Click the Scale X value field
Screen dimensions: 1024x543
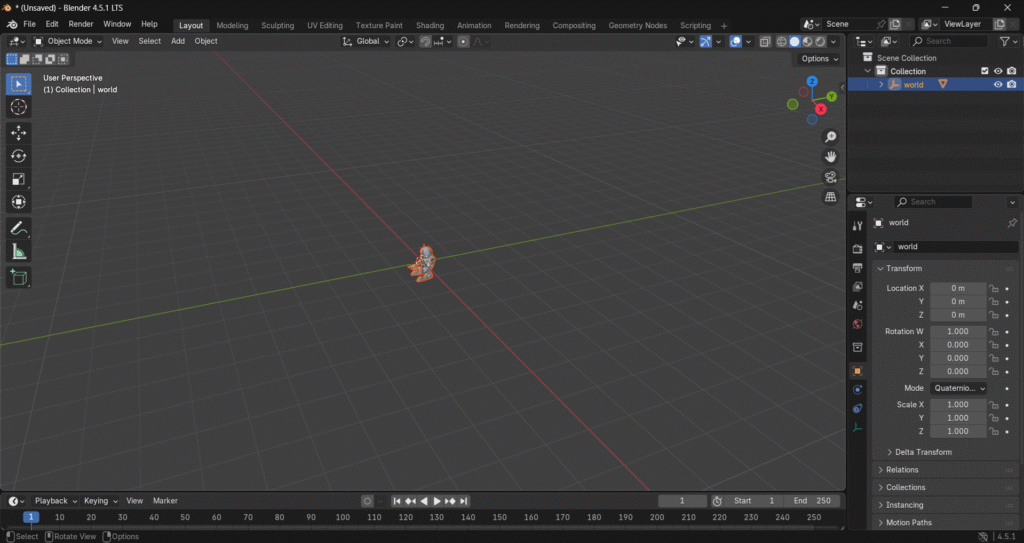coord(958,404)
